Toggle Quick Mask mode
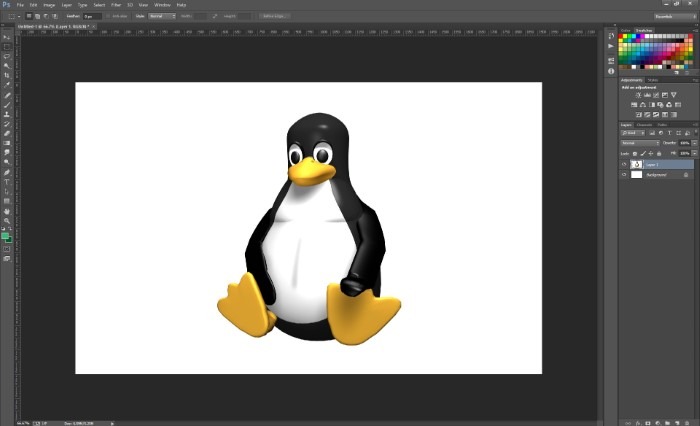Screen dimensions: 700x426 click(6, 249)
